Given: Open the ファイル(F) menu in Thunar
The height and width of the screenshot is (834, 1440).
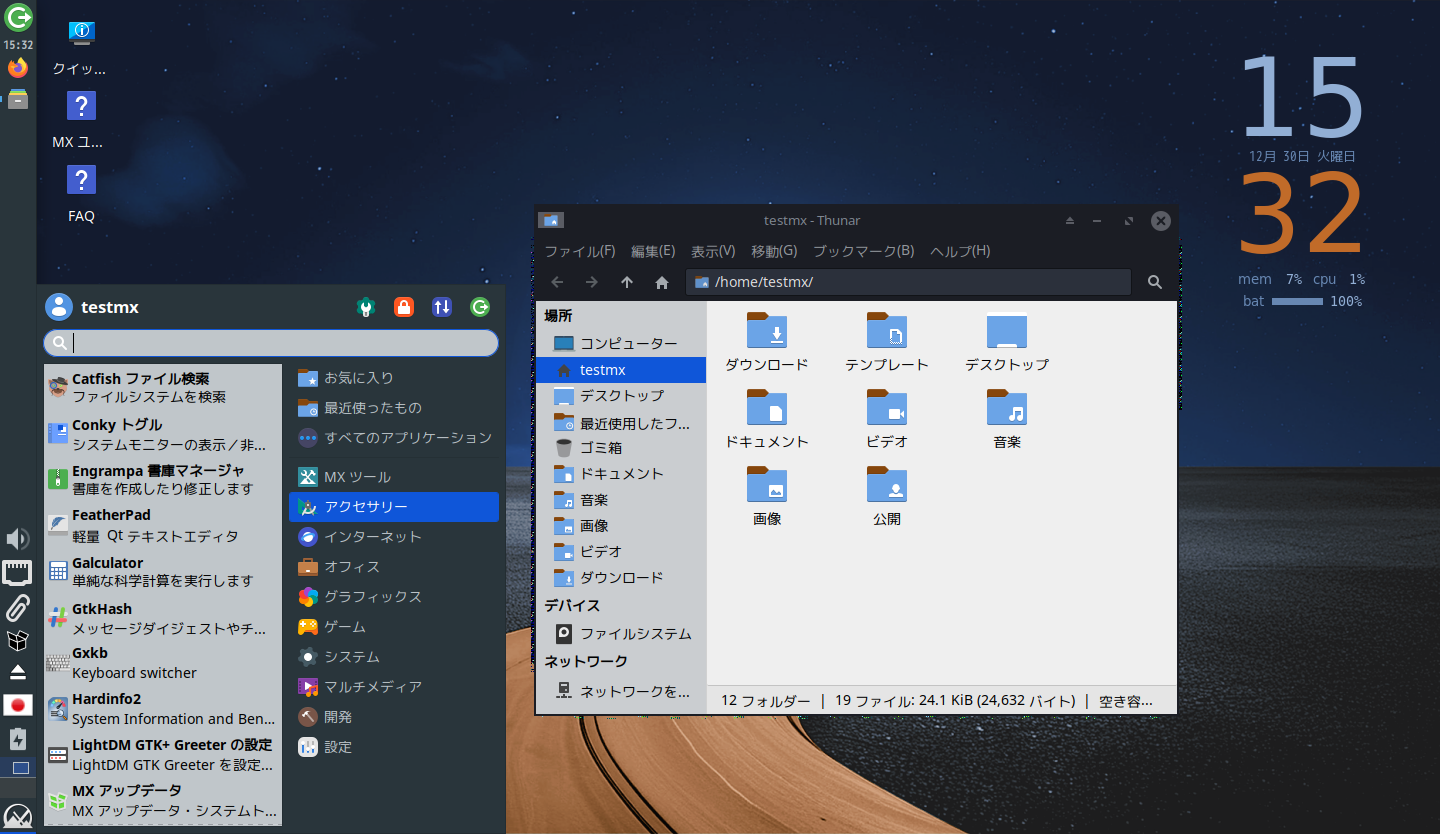Looking at the screenshot, I should tap(579, 251).
